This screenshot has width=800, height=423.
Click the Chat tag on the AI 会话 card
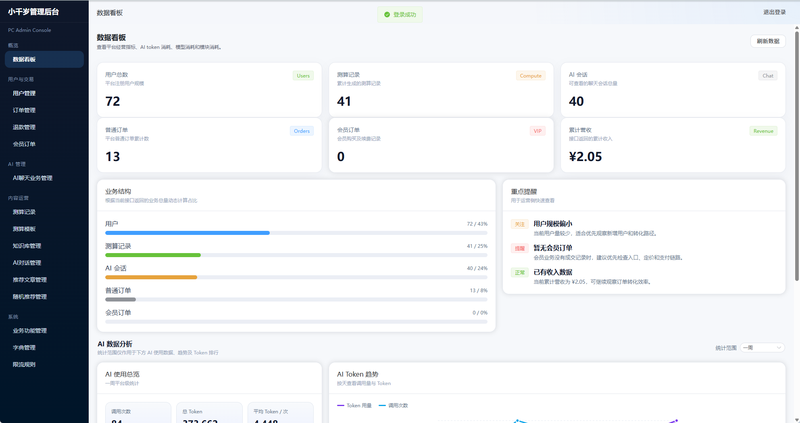pos(767,76)
